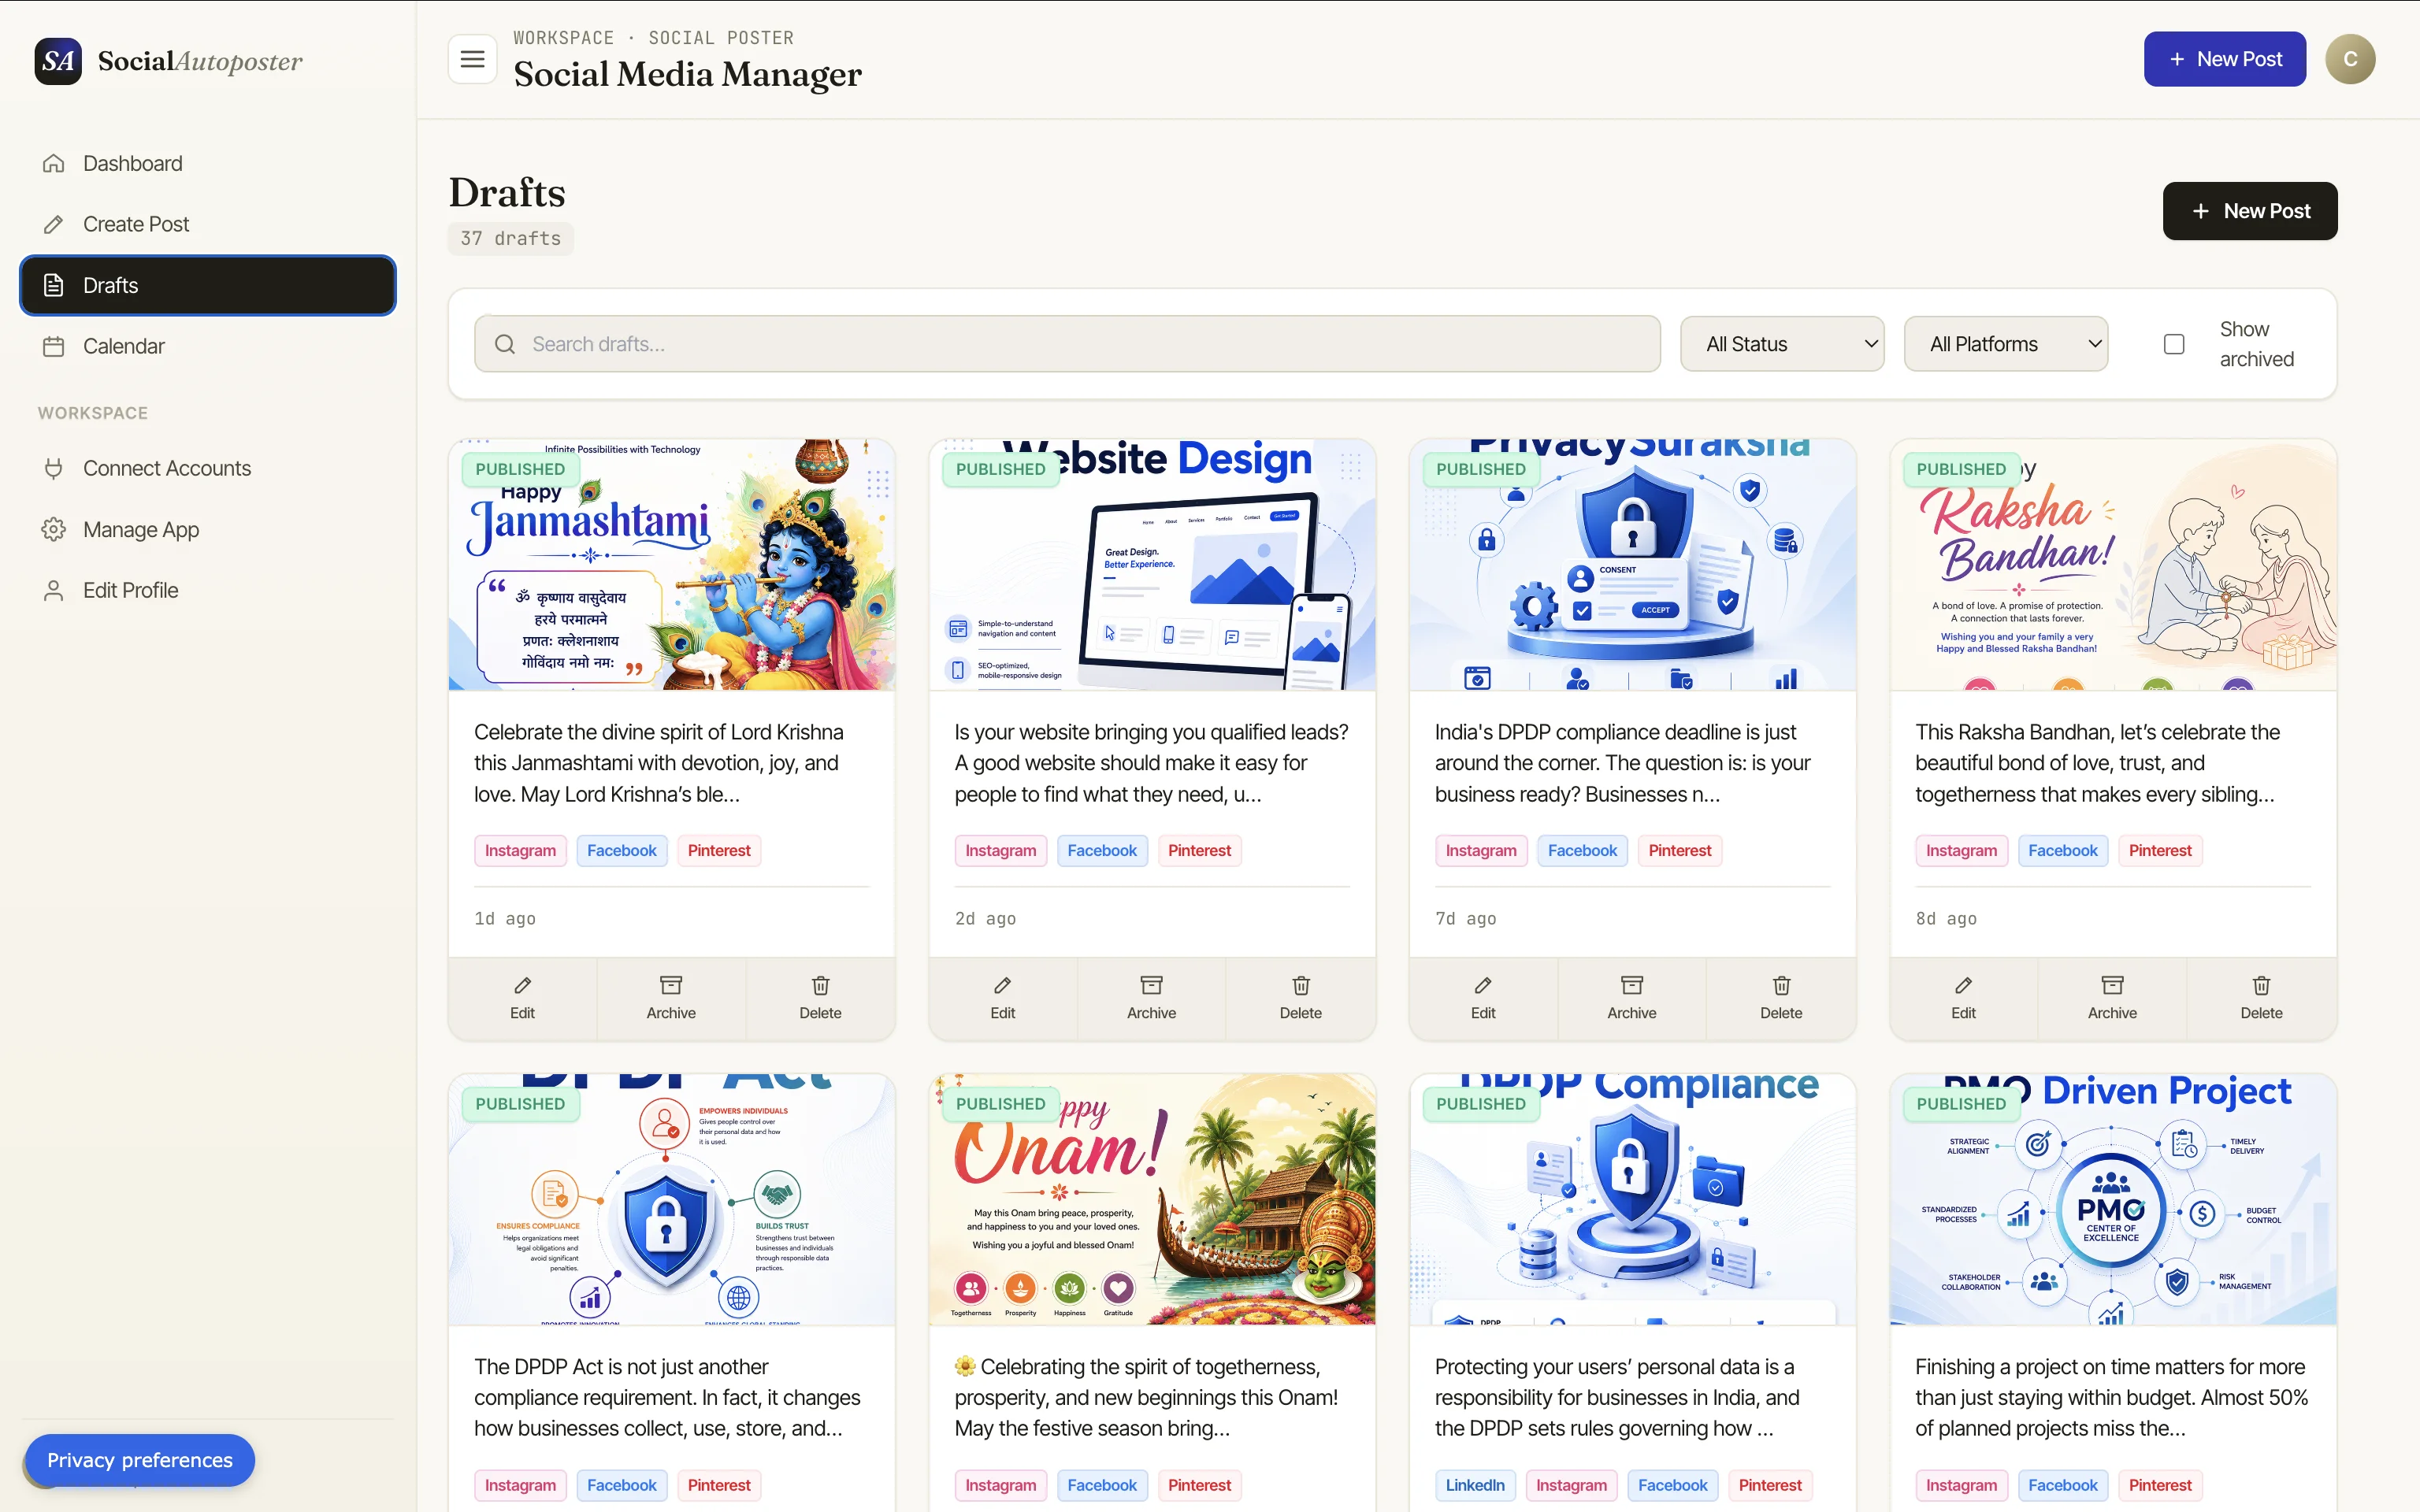Click the black New Post button

(2250, 211)
